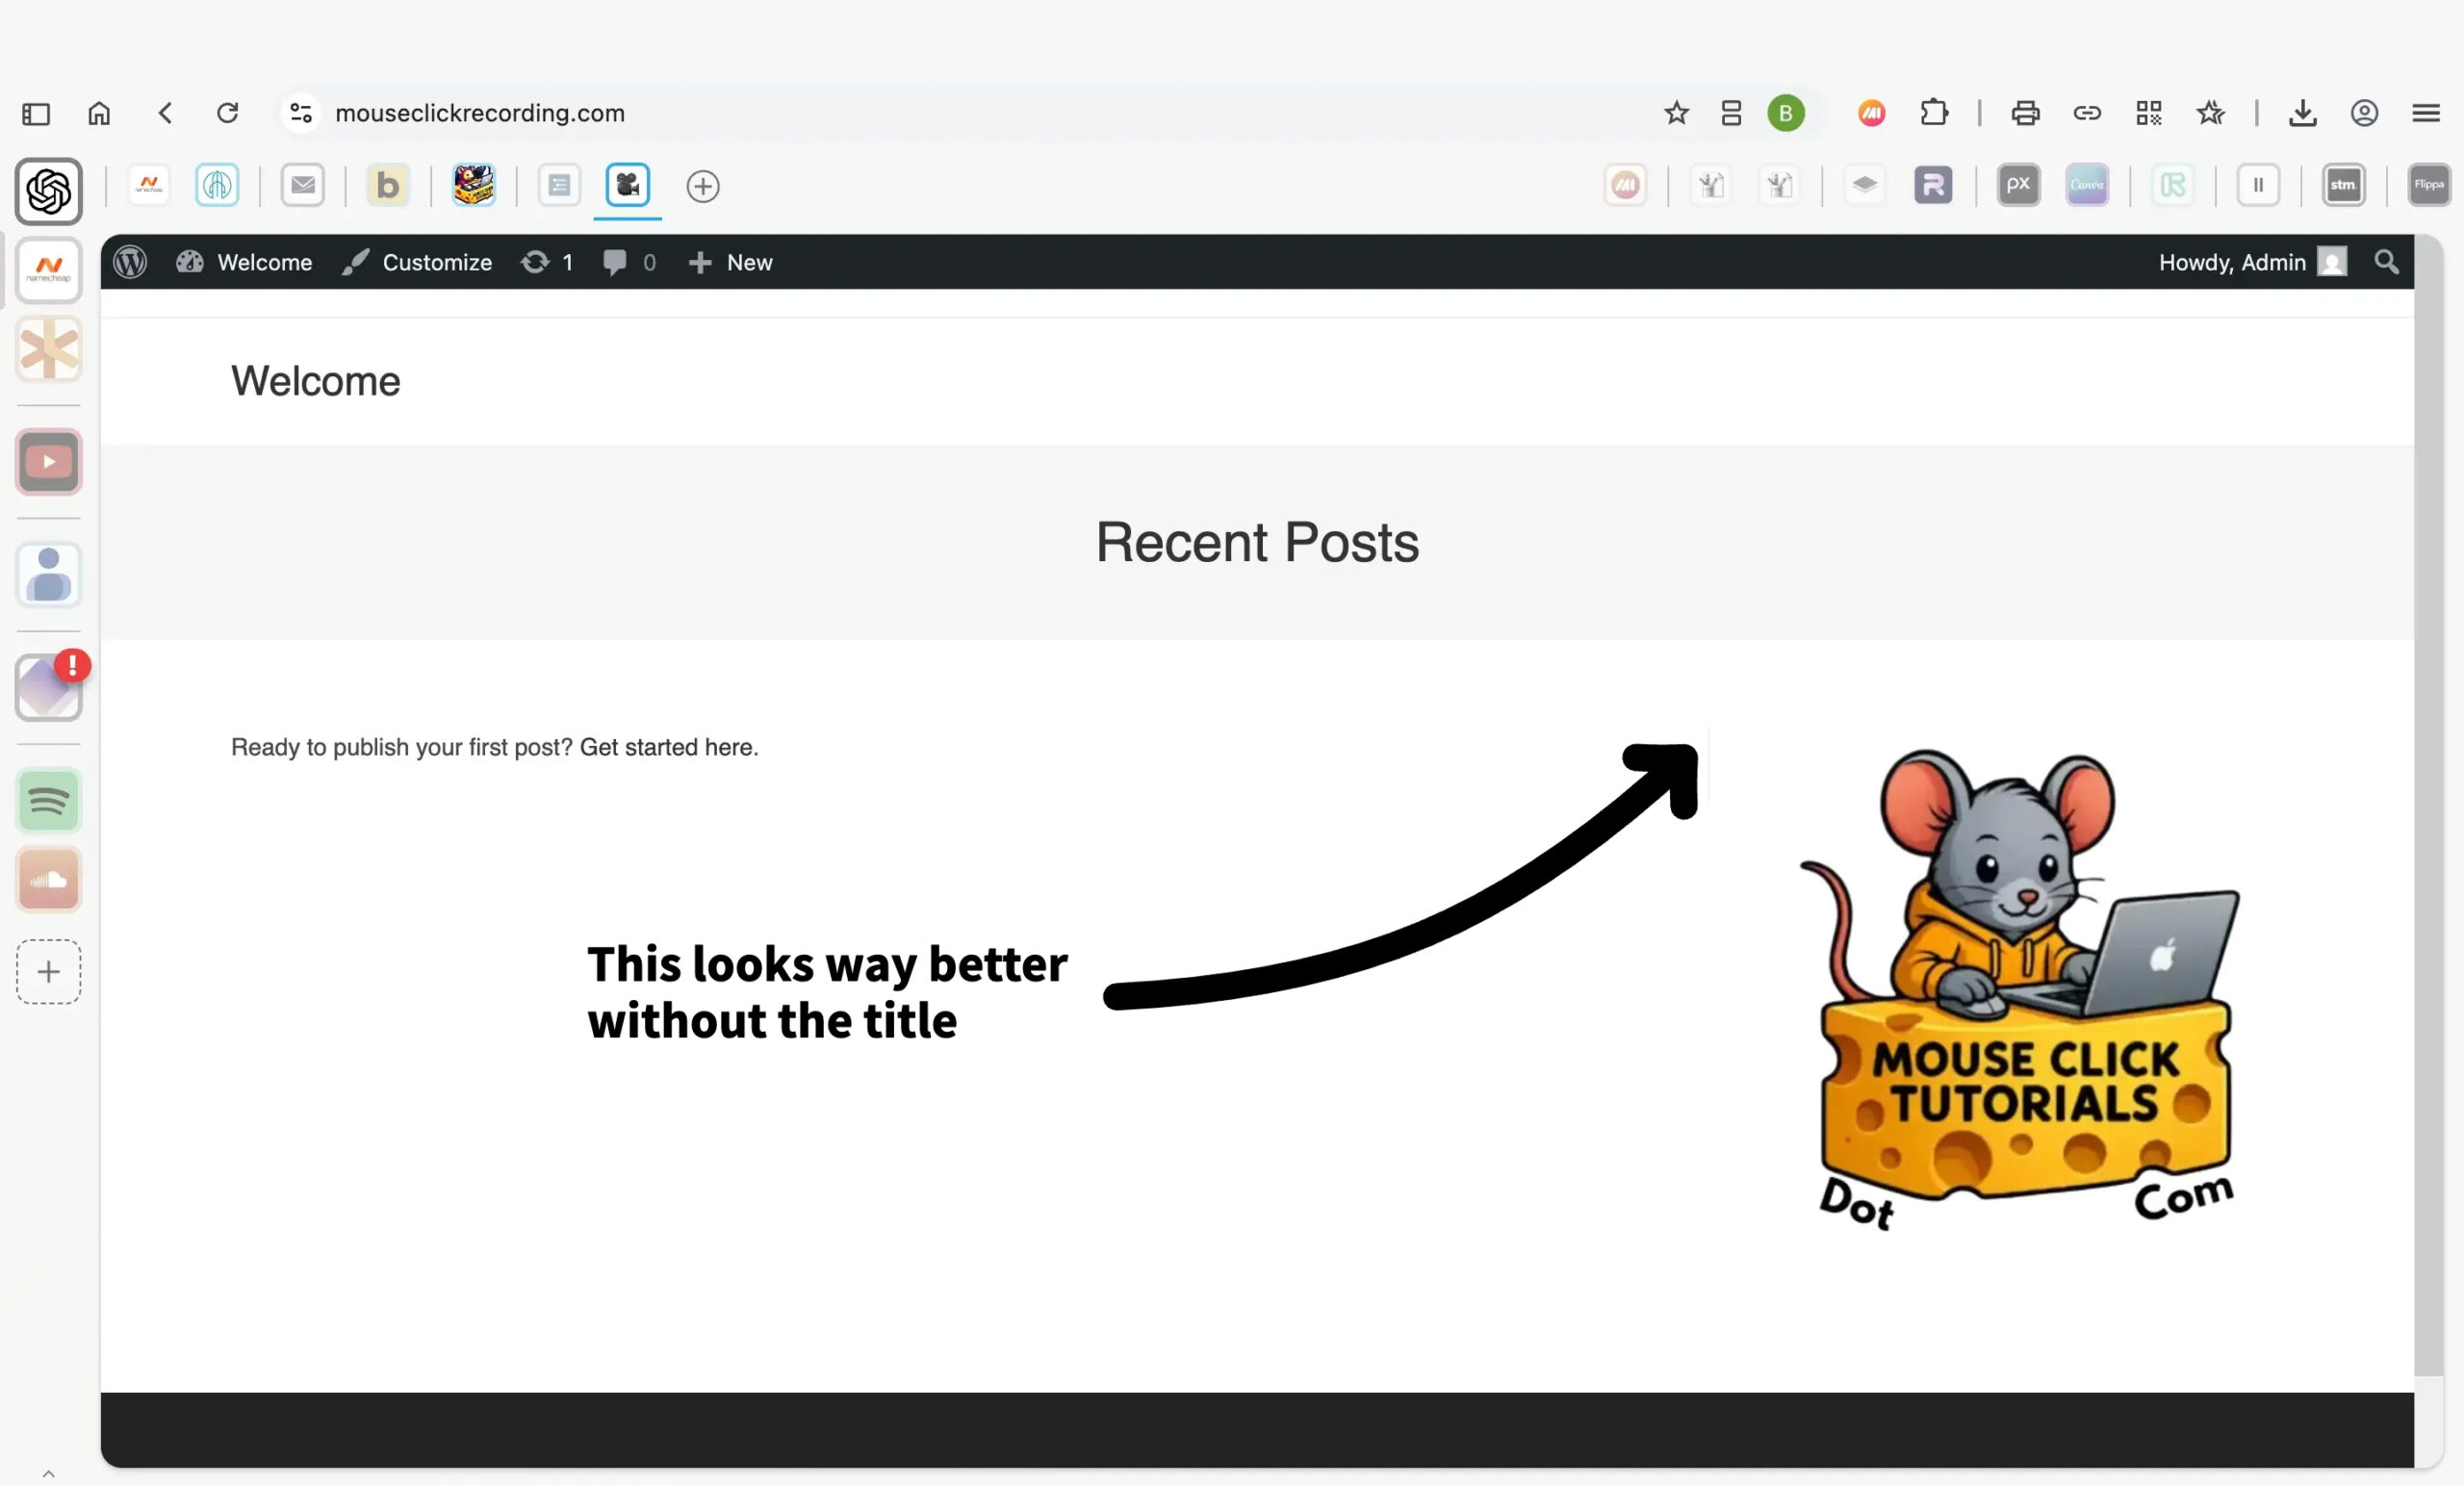Expand the hidden sidebar chevron at the bottom
Image resolution: width=2464 pixels, height=1485 pixels.
48,1473
